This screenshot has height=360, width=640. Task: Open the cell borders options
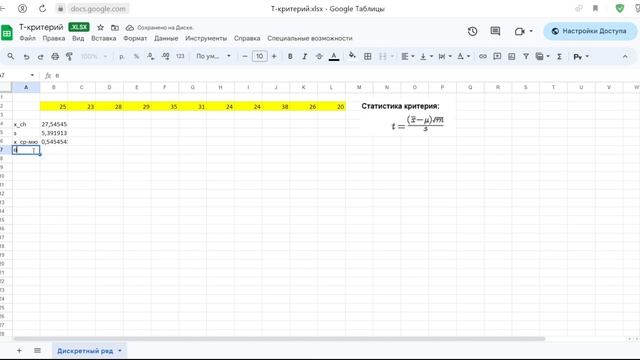367,56
